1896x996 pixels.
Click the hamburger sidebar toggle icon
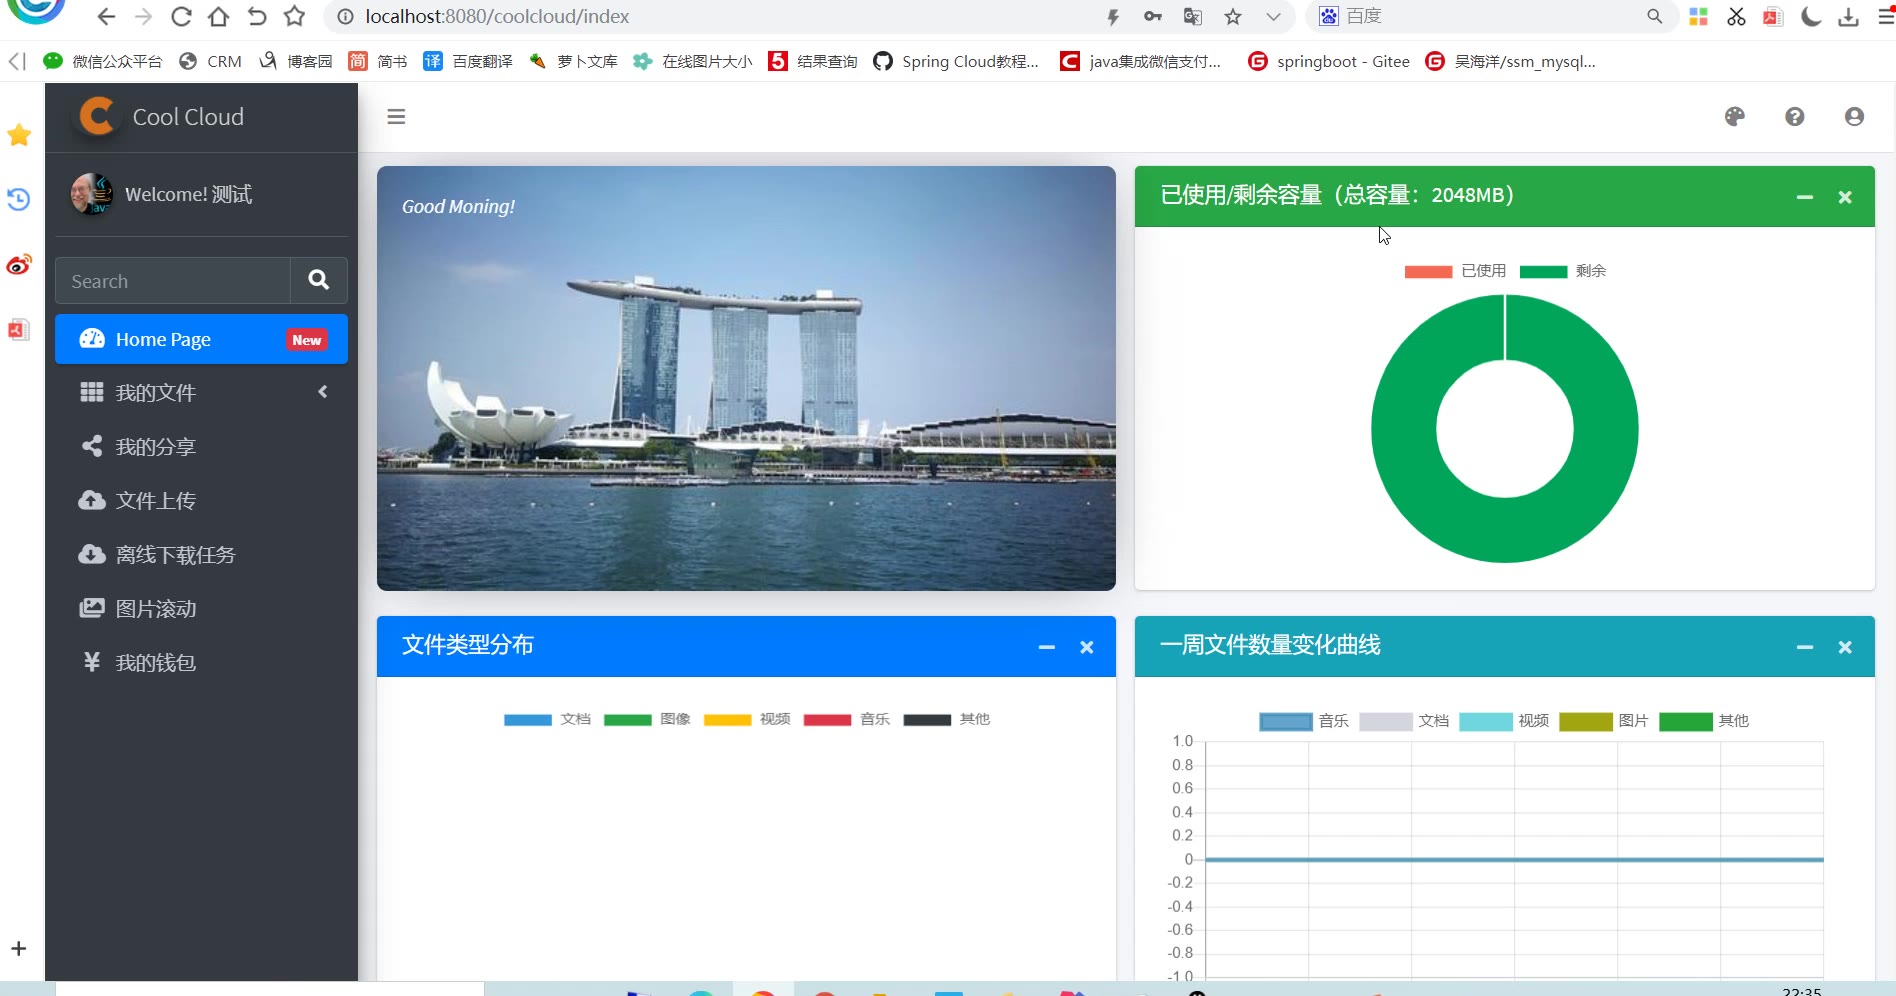click(x=396, y=117)
